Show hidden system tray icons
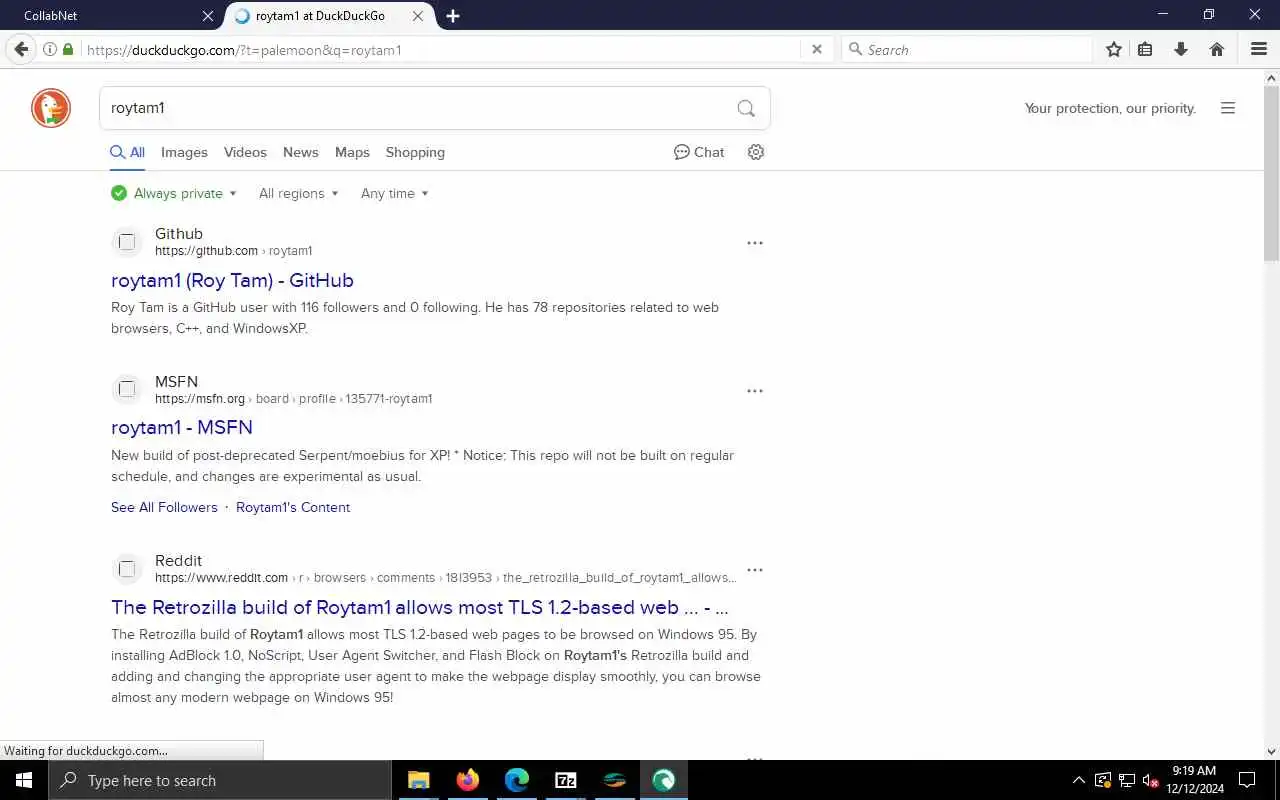 [x=1078, y=780]
